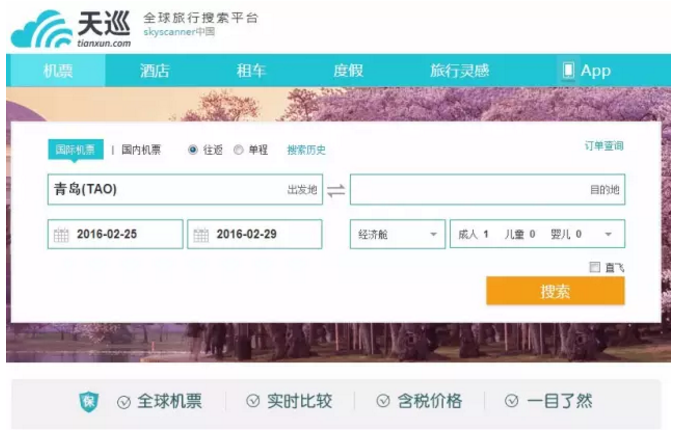
Task: Click the phone icon beside App
Action: click(568, 70)
